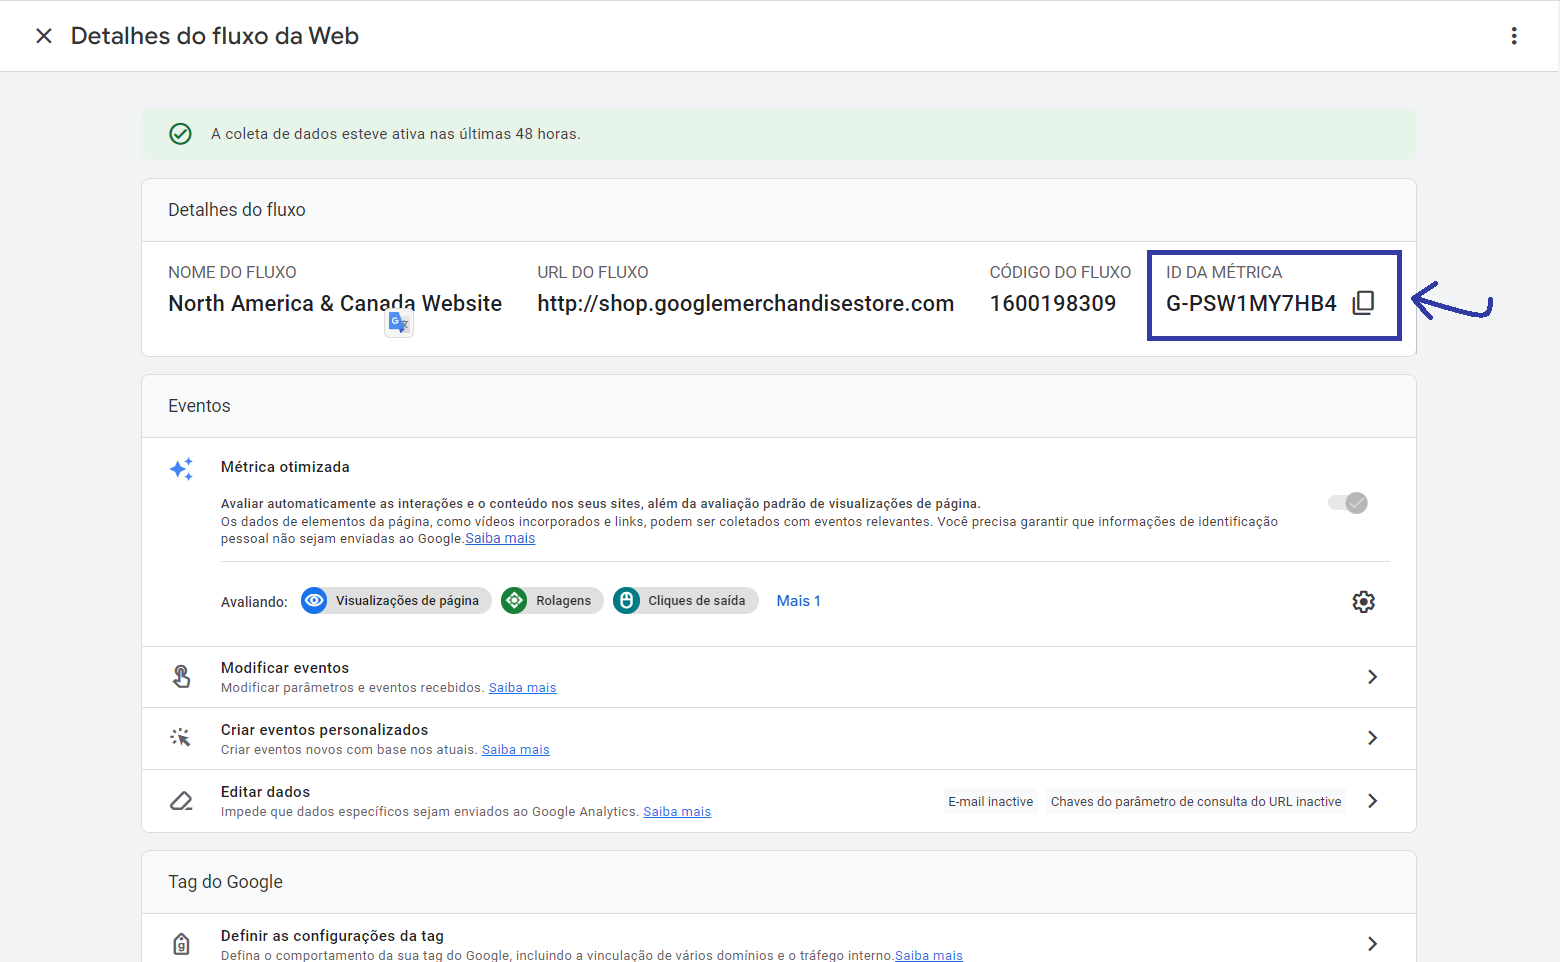Open Editar dados row
This screenshot has height=962, width=1560.
(x=779, y=801)
